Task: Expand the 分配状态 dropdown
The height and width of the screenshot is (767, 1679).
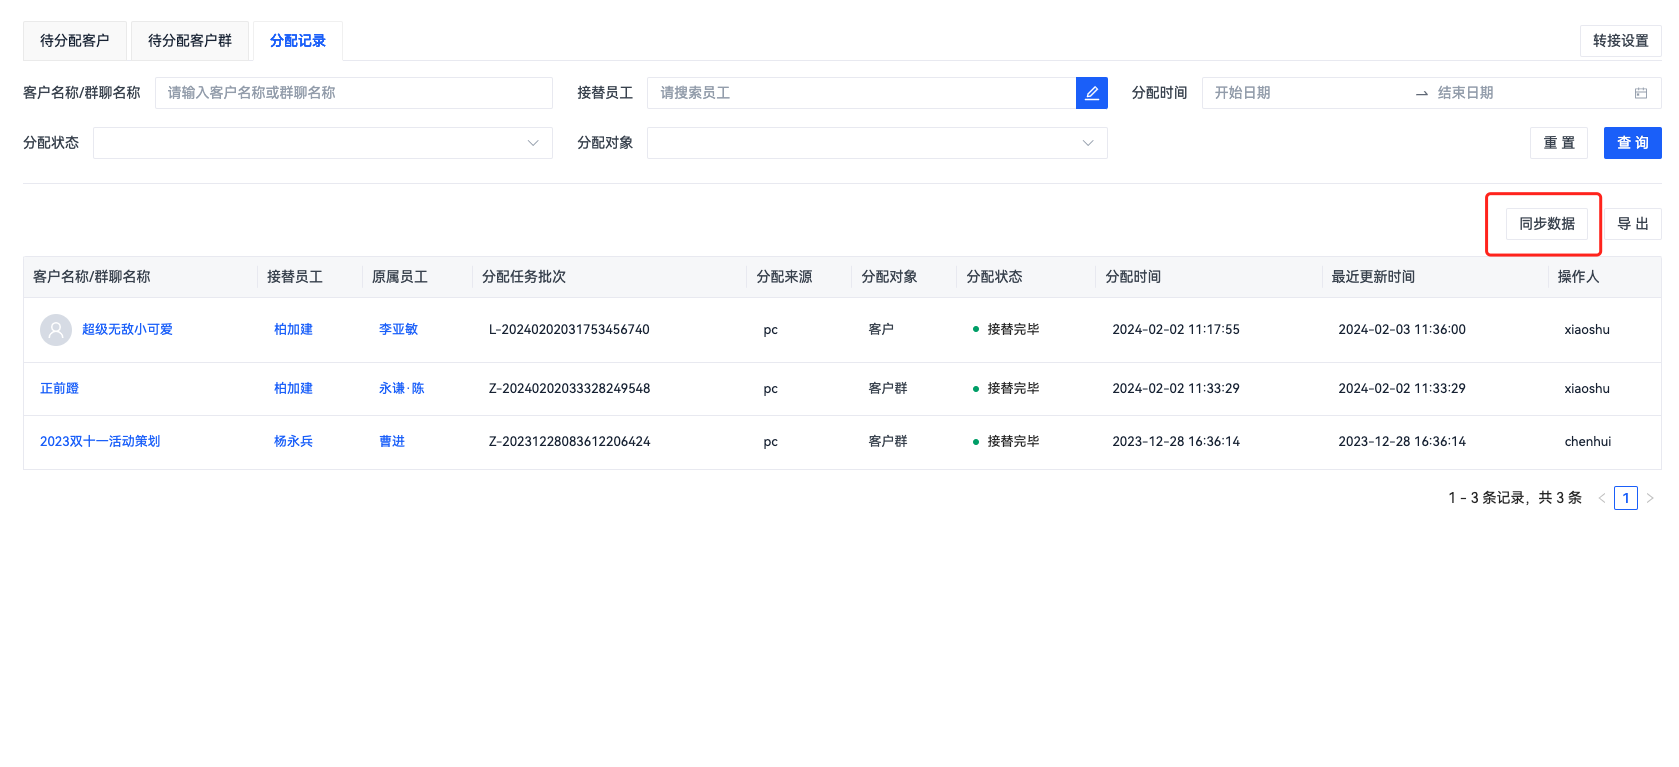Action: click(323, 143)
